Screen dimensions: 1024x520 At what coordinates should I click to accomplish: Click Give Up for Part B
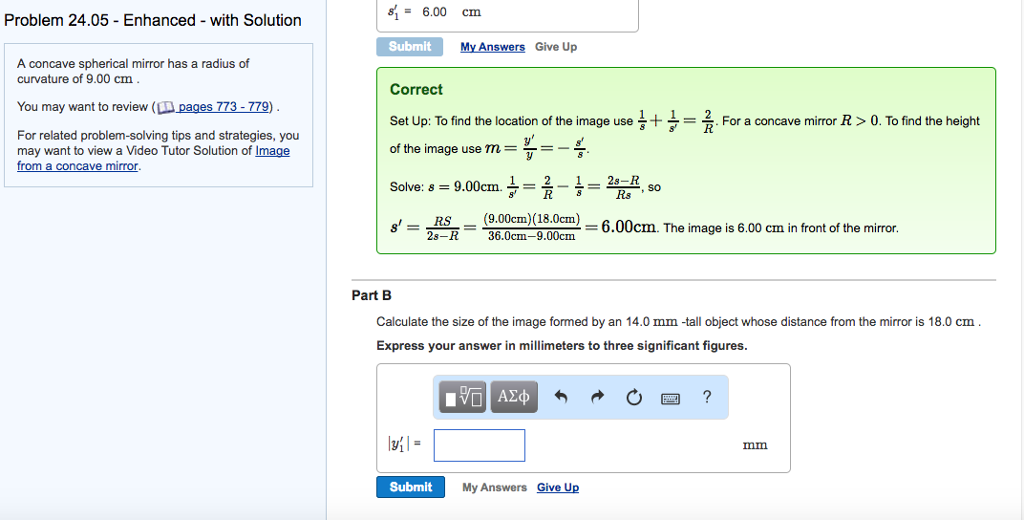click(558, 487)
